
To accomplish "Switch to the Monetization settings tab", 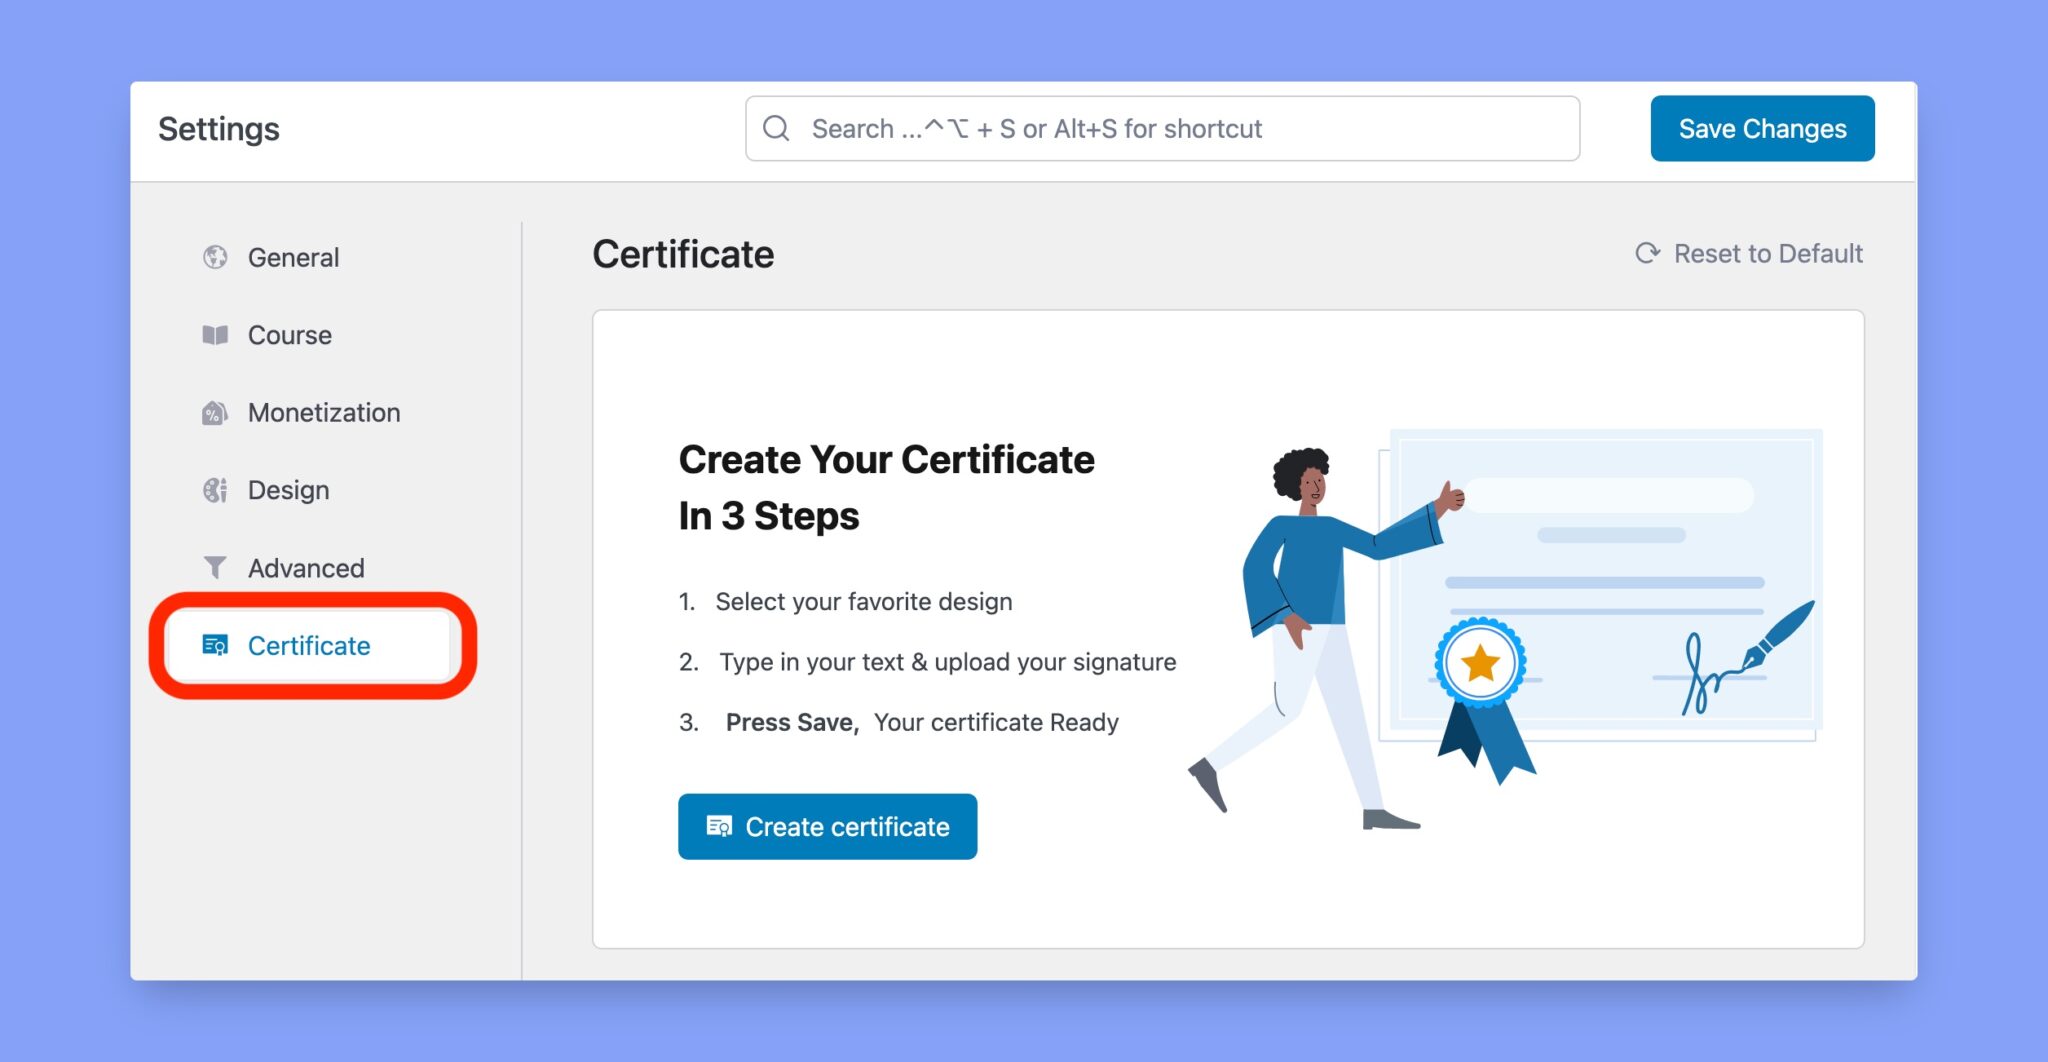I will (x=323, y=412).
